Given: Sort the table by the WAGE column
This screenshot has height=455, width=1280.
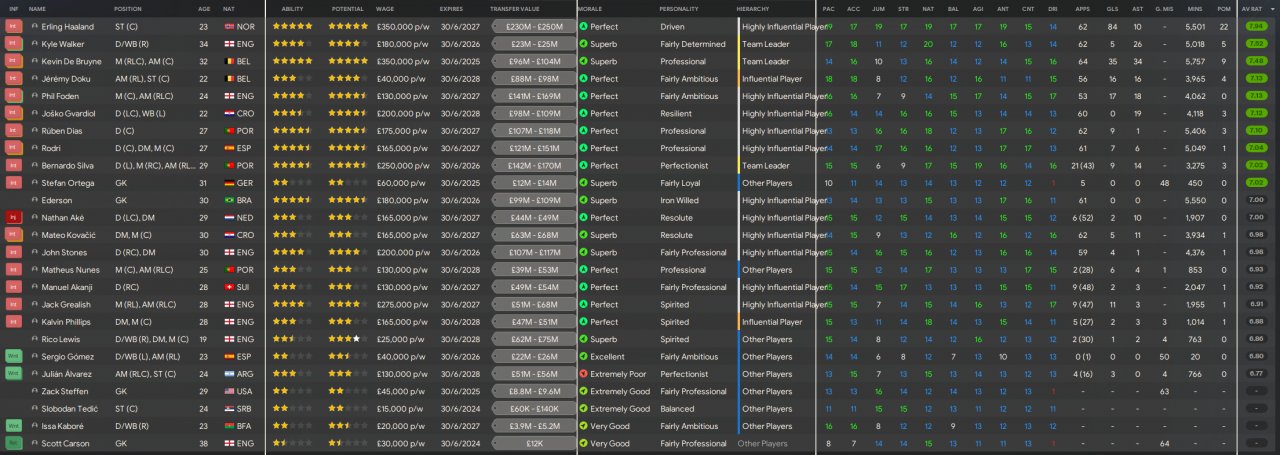Looking at the screenshot, I should [x=385, y=8].
